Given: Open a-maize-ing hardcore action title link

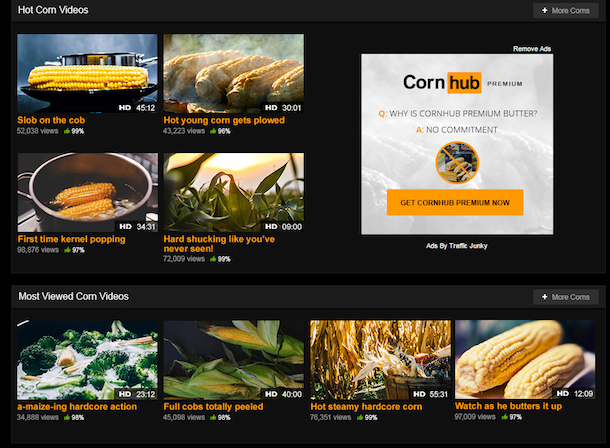Looking at the screenshot, I should [77, 406].
